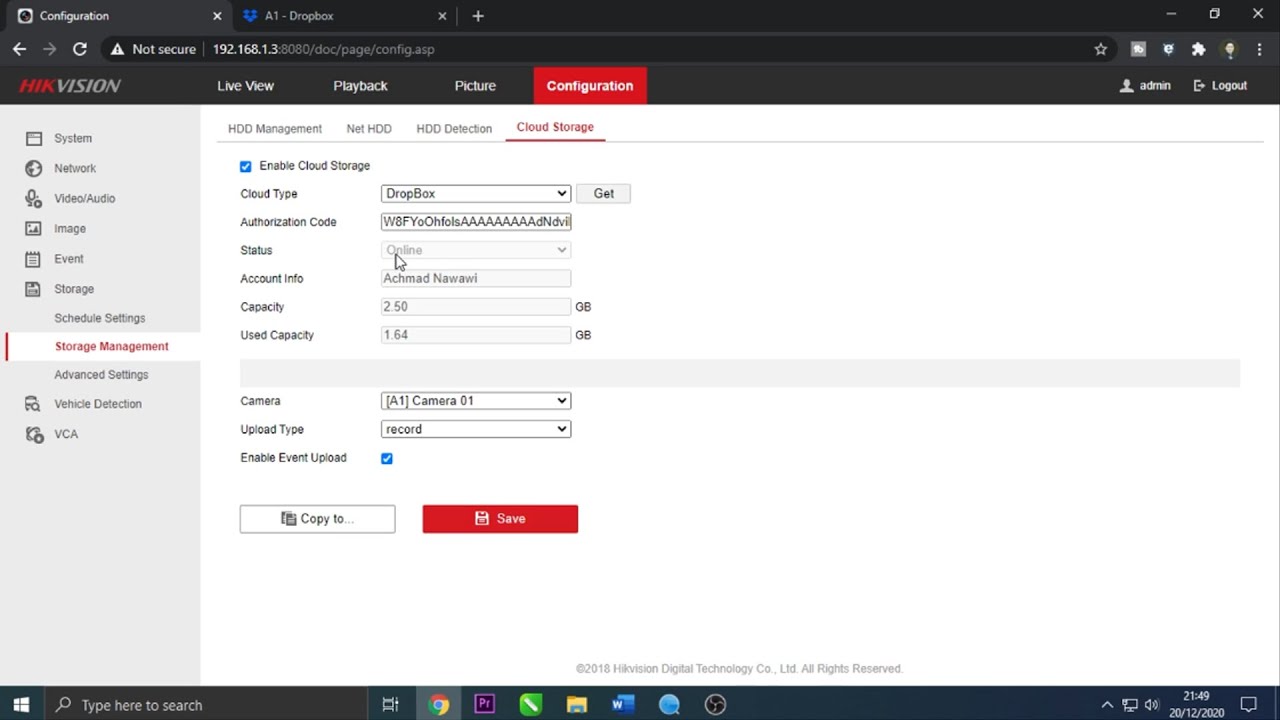Viewport: 1280px width, 720px height.
Task: Click the address bar URL
Action: (x=323, y=49)
